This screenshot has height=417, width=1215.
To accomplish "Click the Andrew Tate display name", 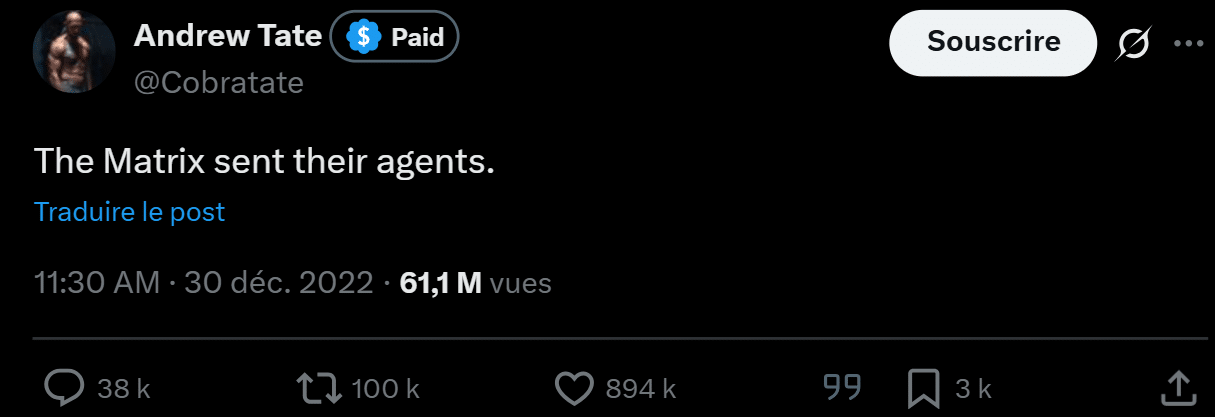I will [x=228, y=38].
